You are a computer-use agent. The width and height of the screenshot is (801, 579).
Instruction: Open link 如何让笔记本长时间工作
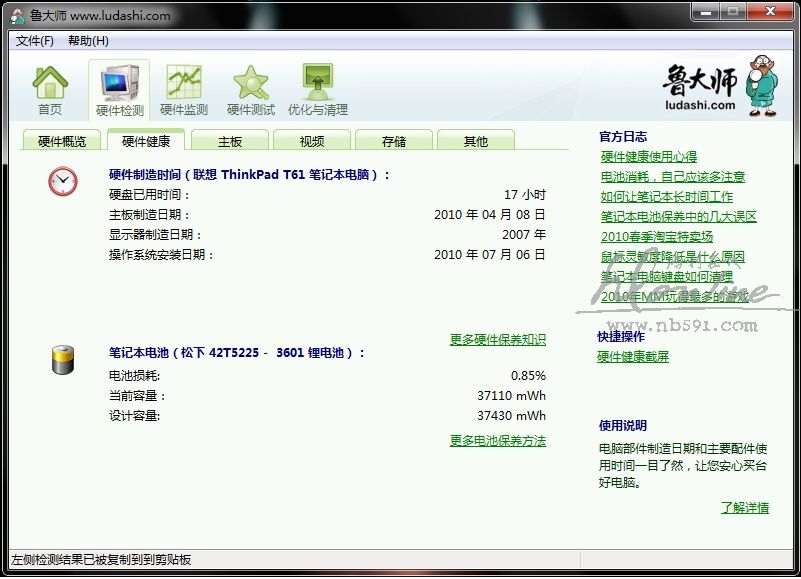(667, 196)
